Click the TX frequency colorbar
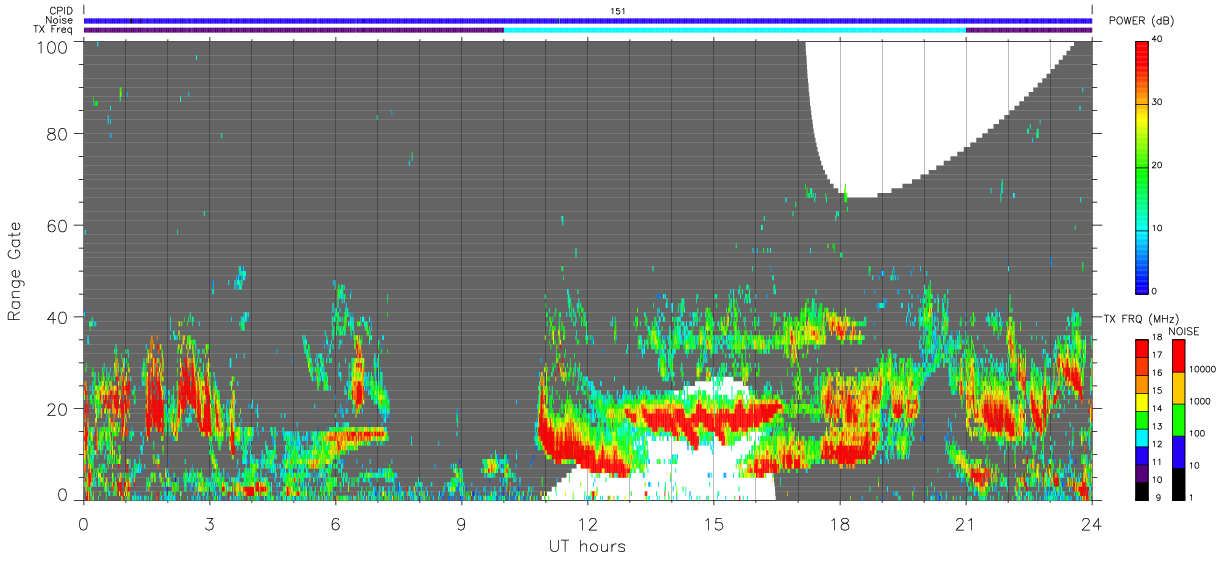This screenshot has height=567, width=1228. [x=1142, y=419]
